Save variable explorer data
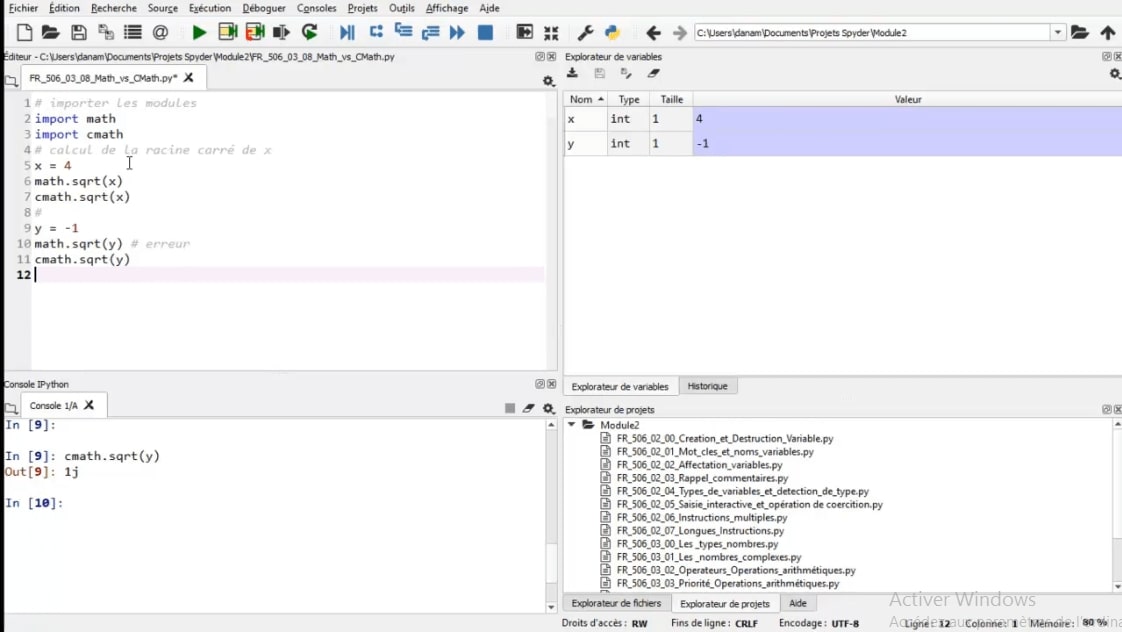Screen dimensions: 1122x632 pos(600,73)
